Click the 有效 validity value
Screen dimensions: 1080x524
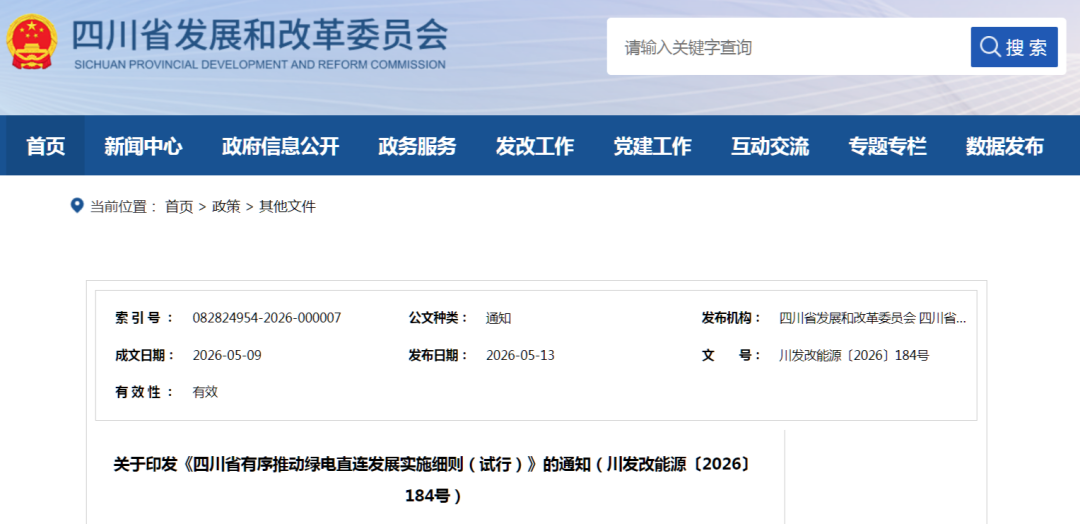tap(205, 392)
